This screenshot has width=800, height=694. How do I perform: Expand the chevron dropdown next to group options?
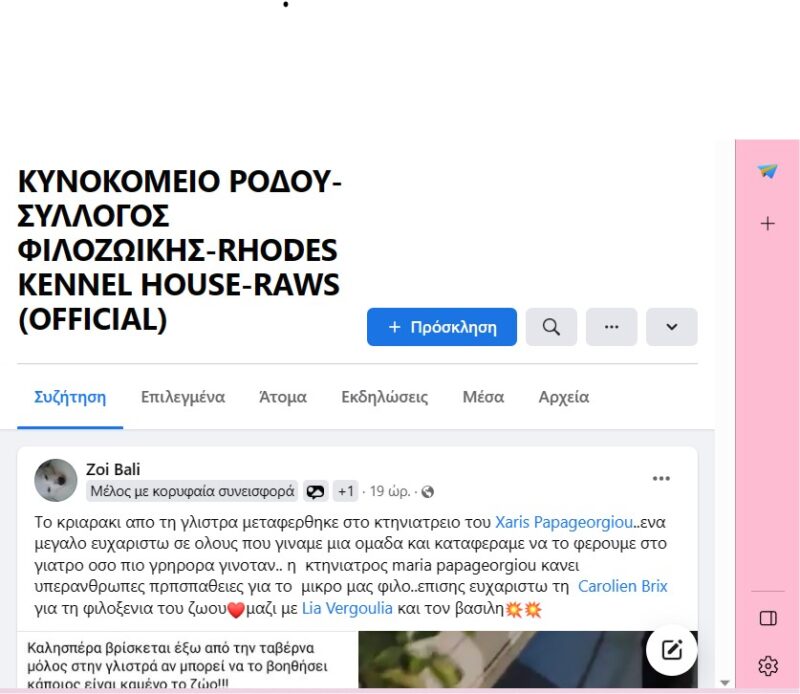(671, 327)
